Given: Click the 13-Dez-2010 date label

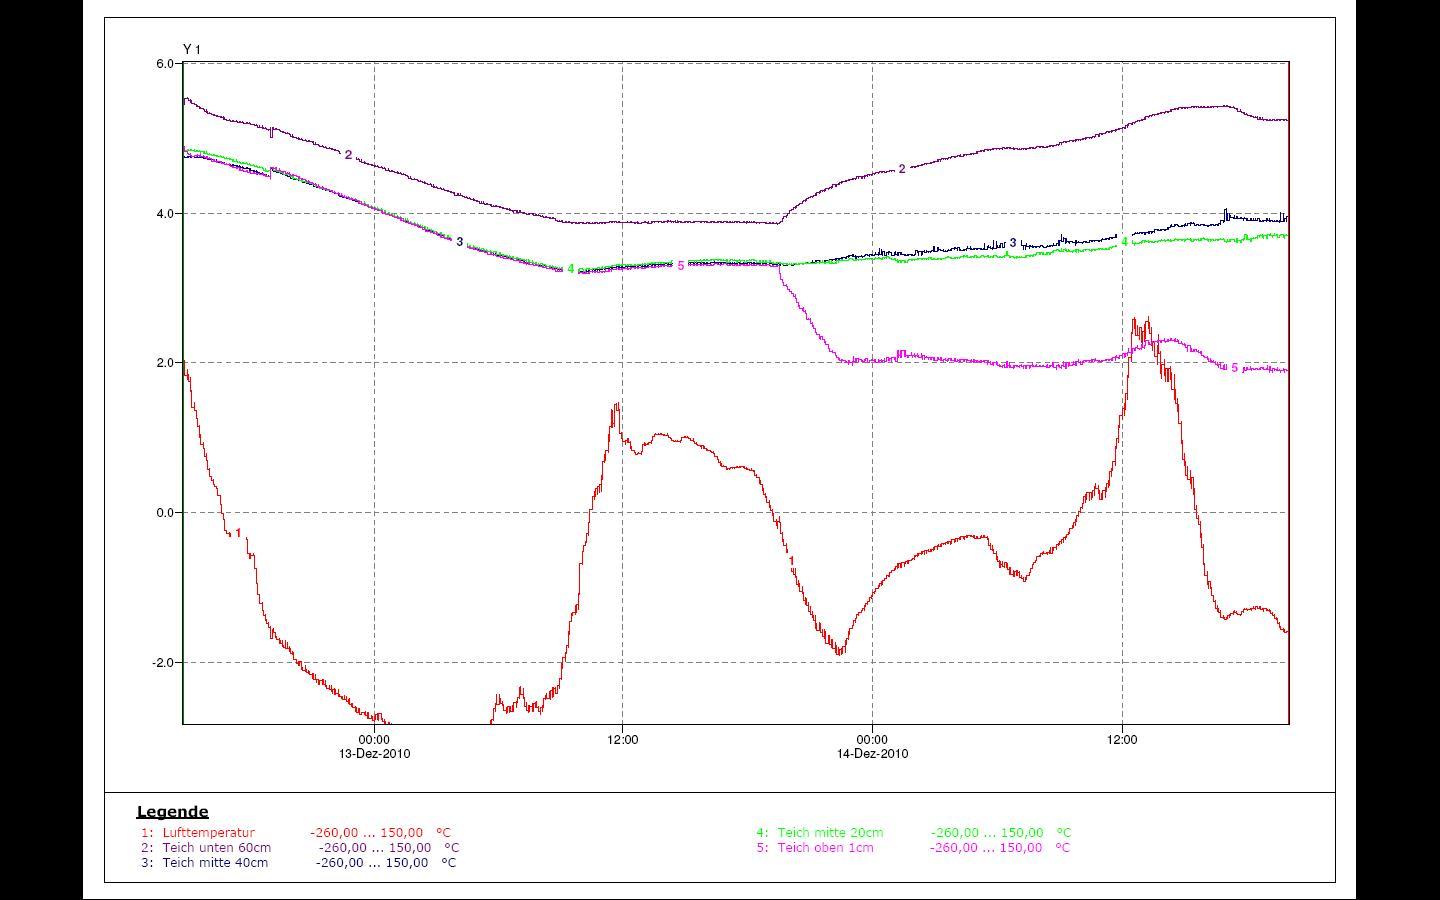Looking at the screenshot, I should click(x=374, y=754).
